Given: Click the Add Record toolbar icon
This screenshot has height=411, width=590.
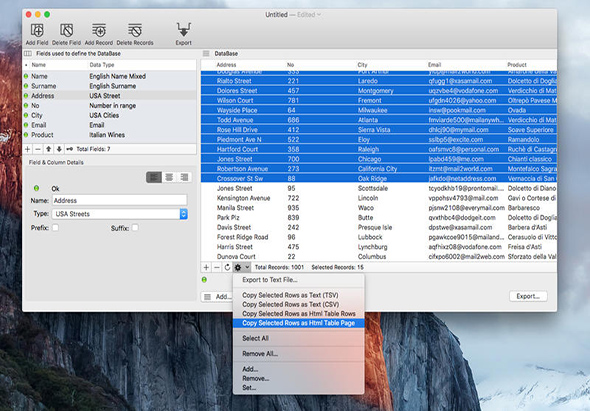Looking at the screenshot, I should point(99,30).
